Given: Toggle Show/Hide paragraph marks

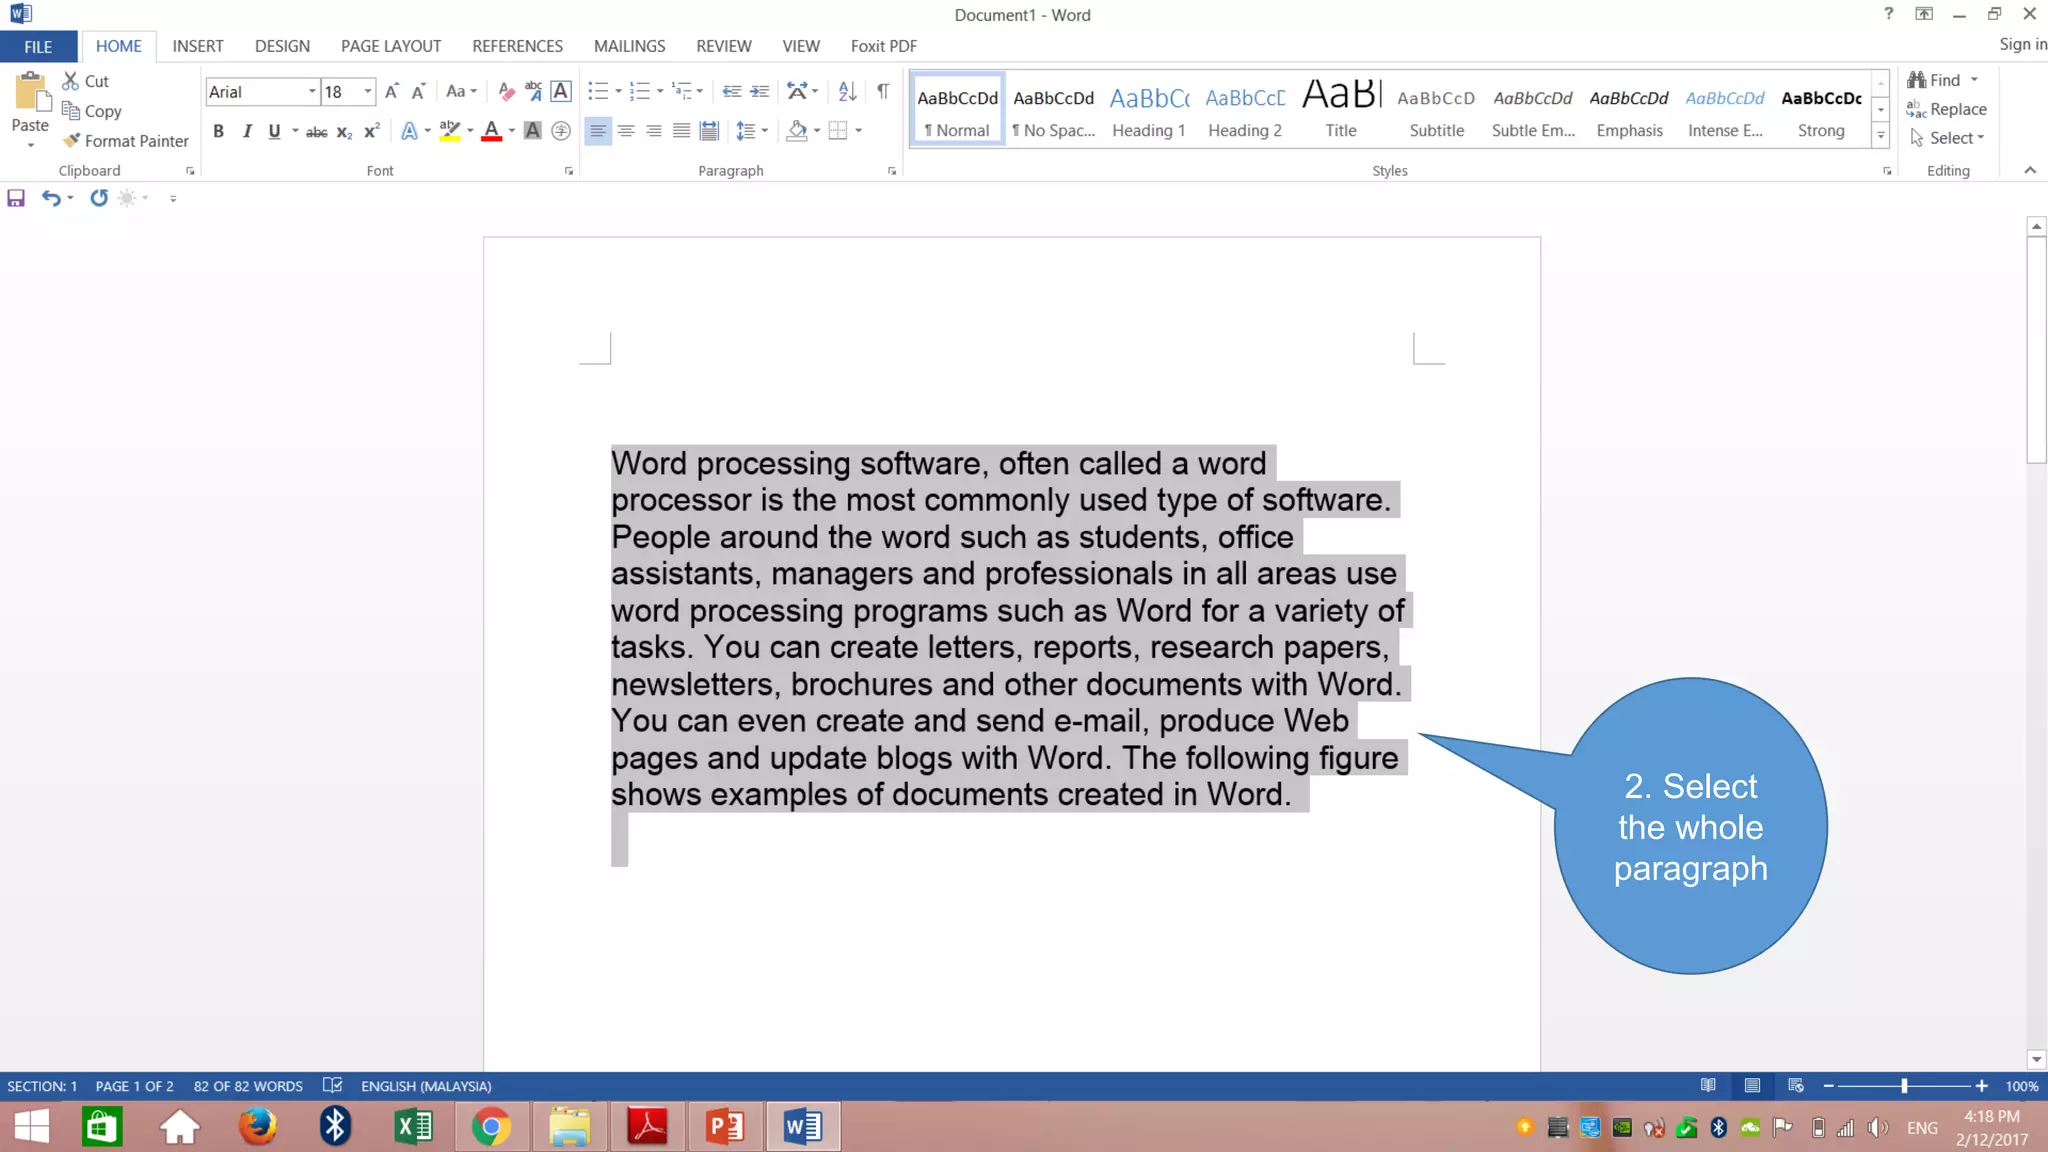Looking at the screenshot, I should pyautogui.click(x=882, y=91).
